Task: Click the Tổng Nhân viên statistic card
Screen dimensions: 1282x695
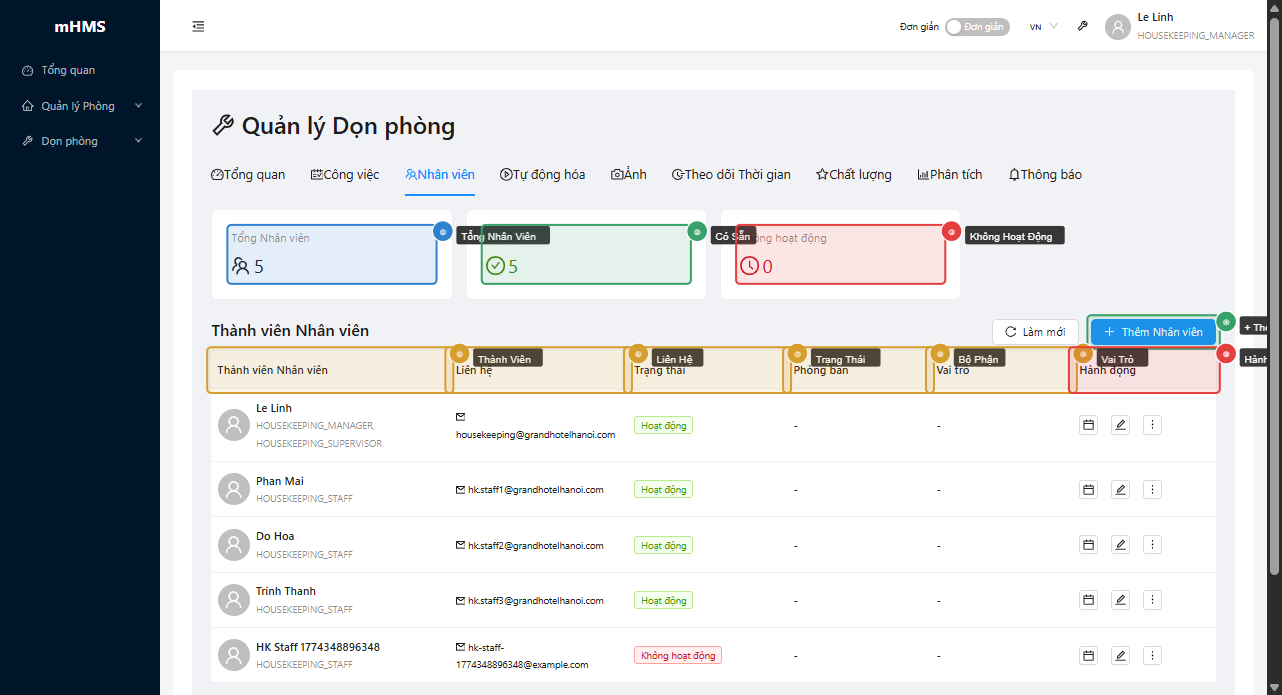Action: click(x=331, y=255)
